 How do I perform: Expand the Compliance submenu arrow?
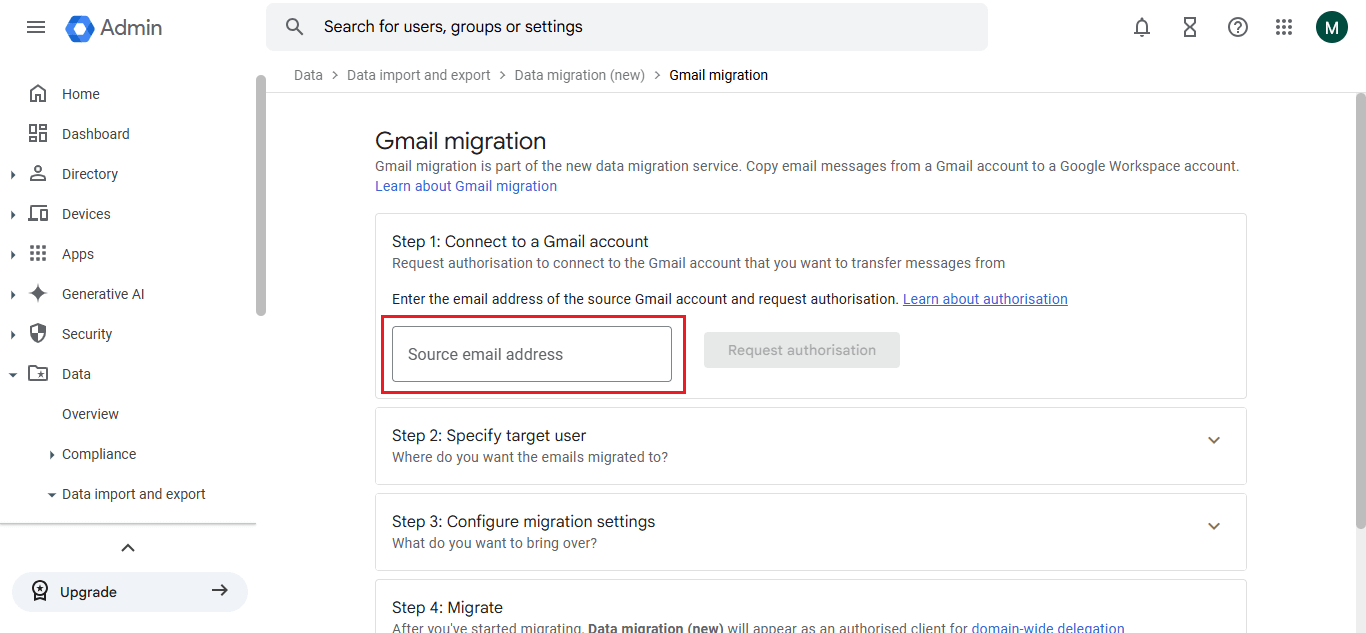click(52, 455)
